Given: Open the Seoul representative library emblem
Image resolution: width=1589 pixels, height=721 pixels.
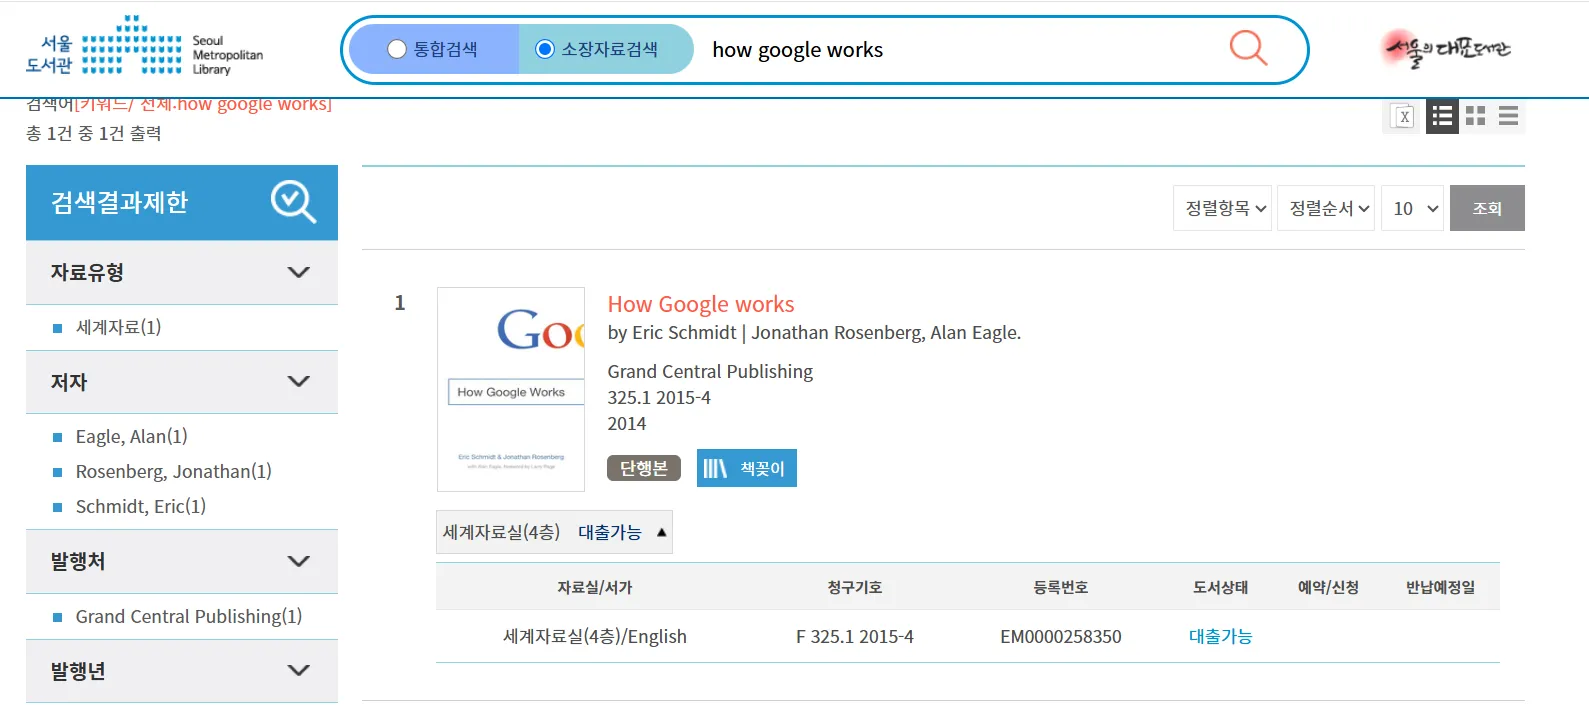Looking at the screenshot, I should coord(1446,48).
